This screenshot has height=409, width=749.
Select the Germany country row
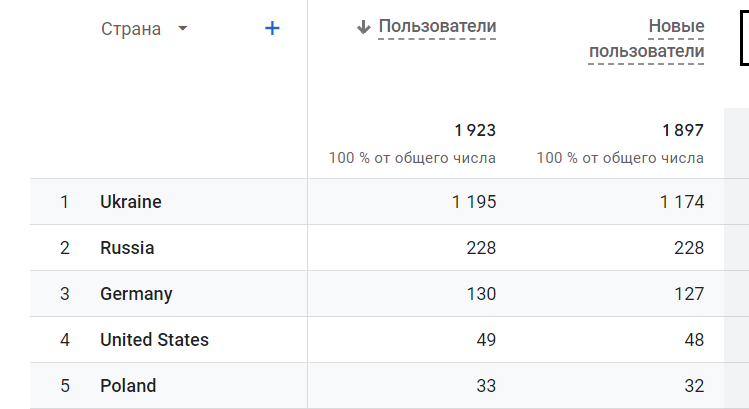[136, 294]
